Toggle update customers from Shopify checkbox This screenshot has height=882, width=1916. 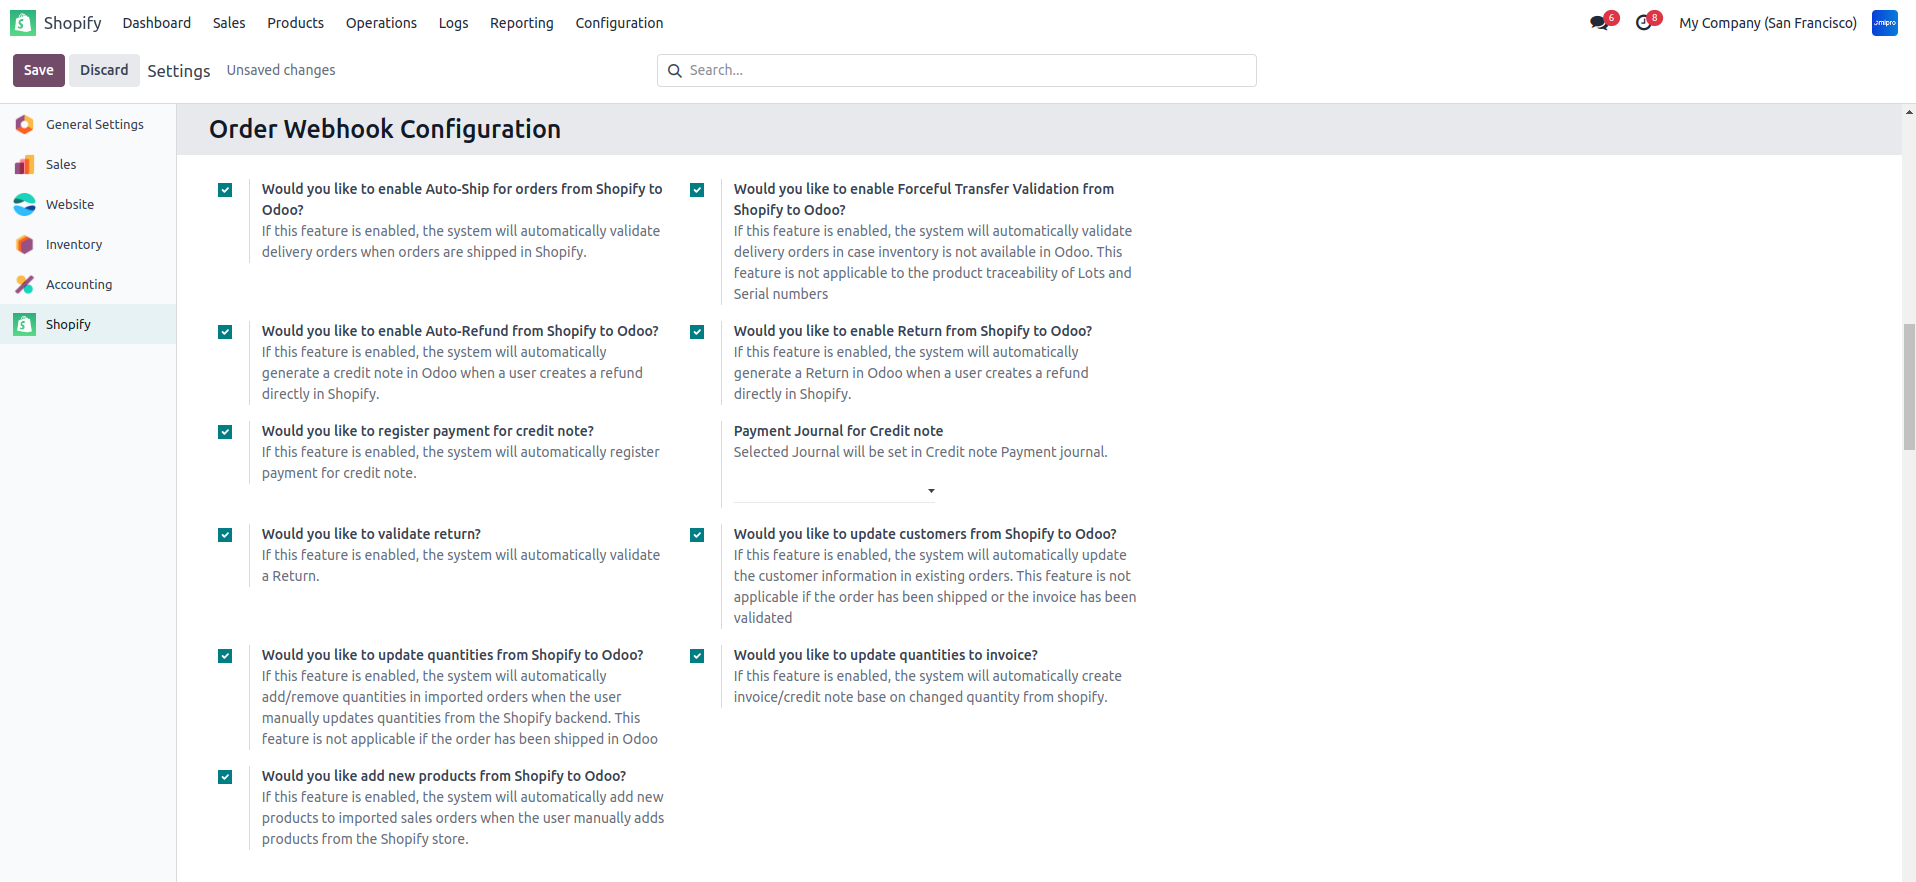pos(697,535)
